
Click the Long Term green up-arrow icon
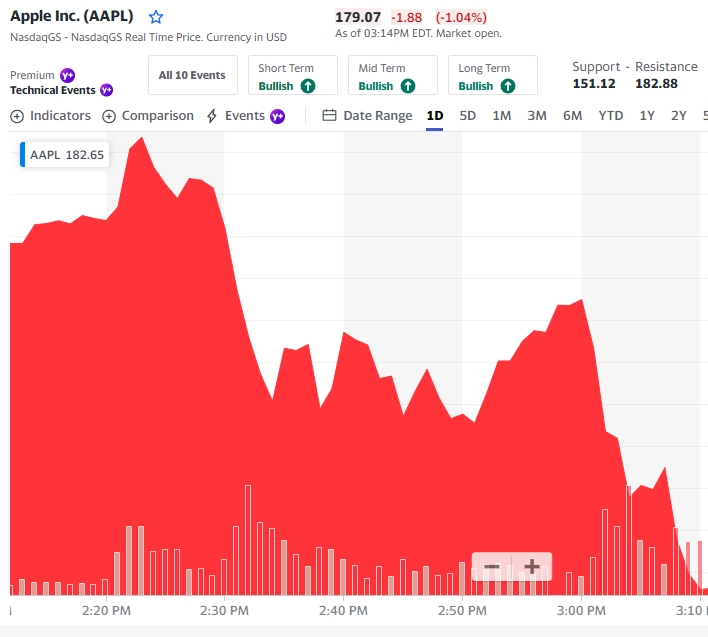(508, 86)
